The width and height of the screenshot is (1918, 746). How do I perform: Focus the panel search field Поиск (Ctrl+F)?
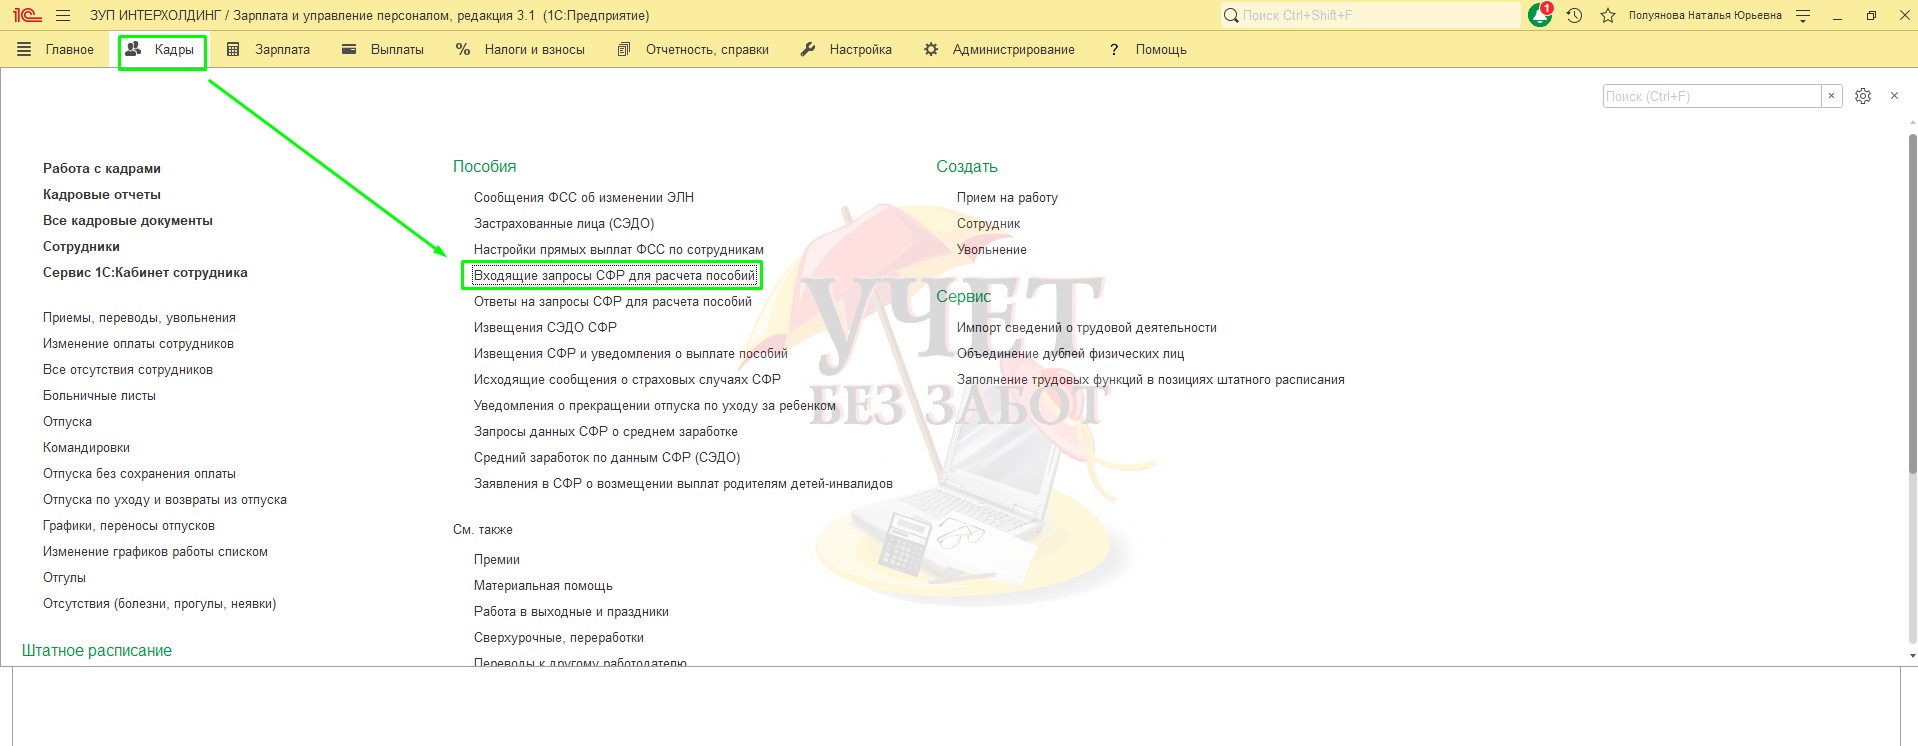click(x=1712, y=96)
